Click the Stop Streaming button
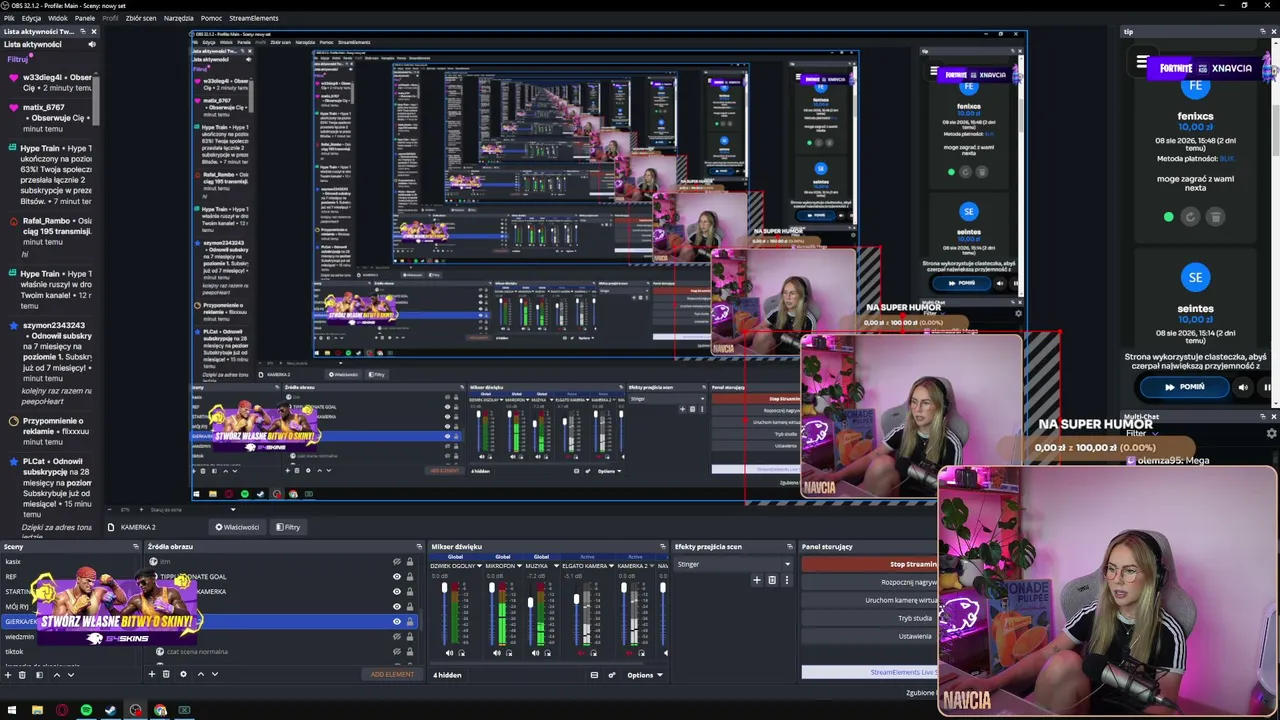The height and width of the screenshot is (720, 1280). tap(869, 564)
